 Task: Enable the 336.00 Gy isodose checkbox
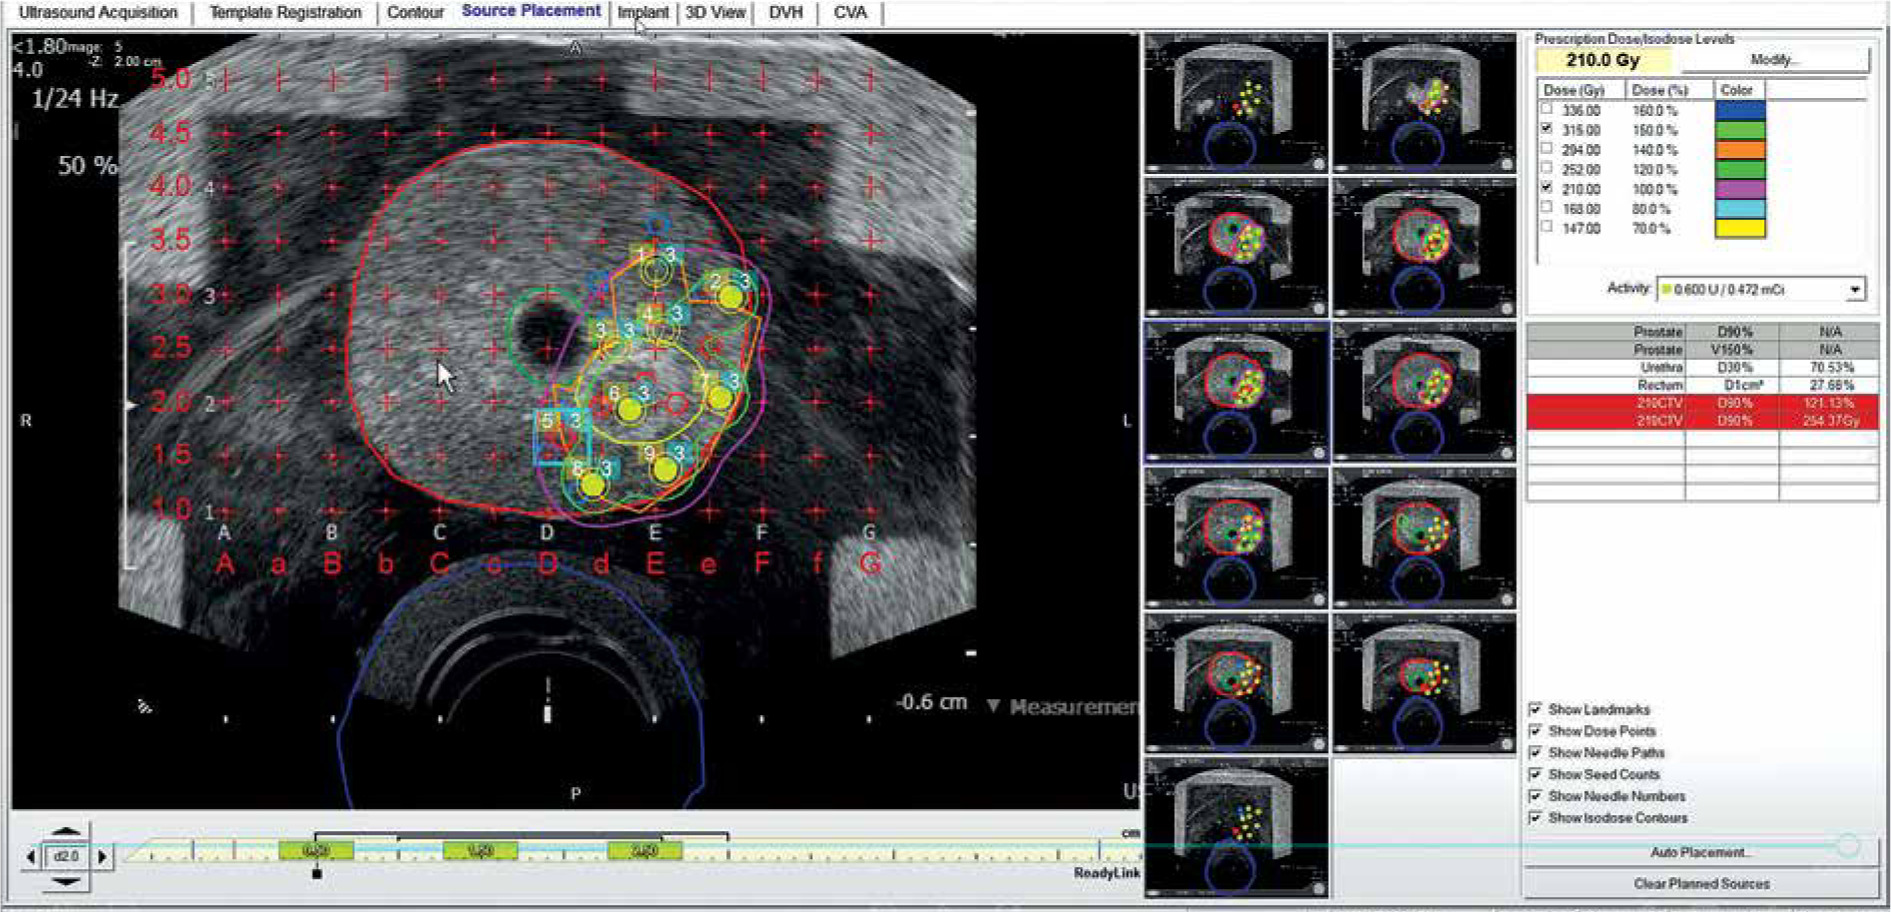coord(1547,110)
